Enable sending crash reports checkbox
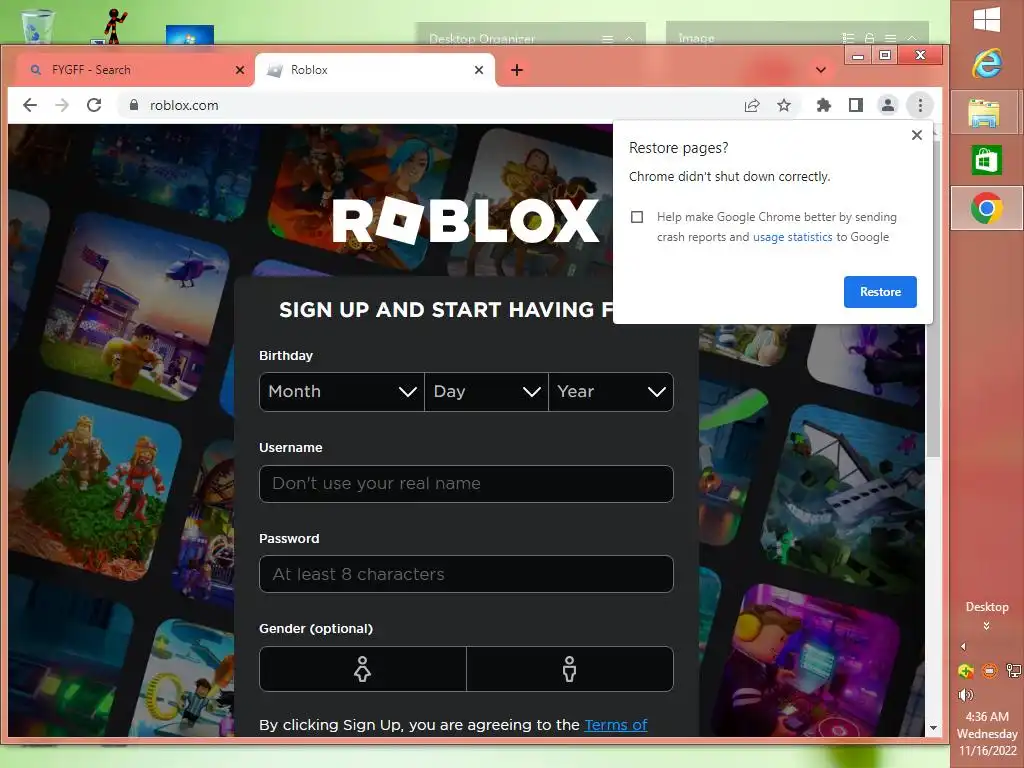The width and height of the screenshot is (1024, 768). tap(637, 217)
